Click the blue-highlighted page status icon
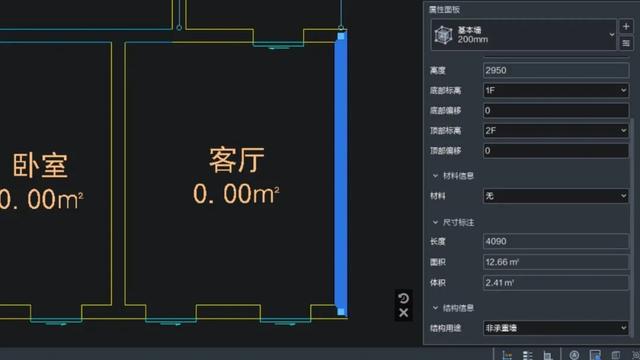The width and height of the screenshot is (640, 360). [595, 355]
